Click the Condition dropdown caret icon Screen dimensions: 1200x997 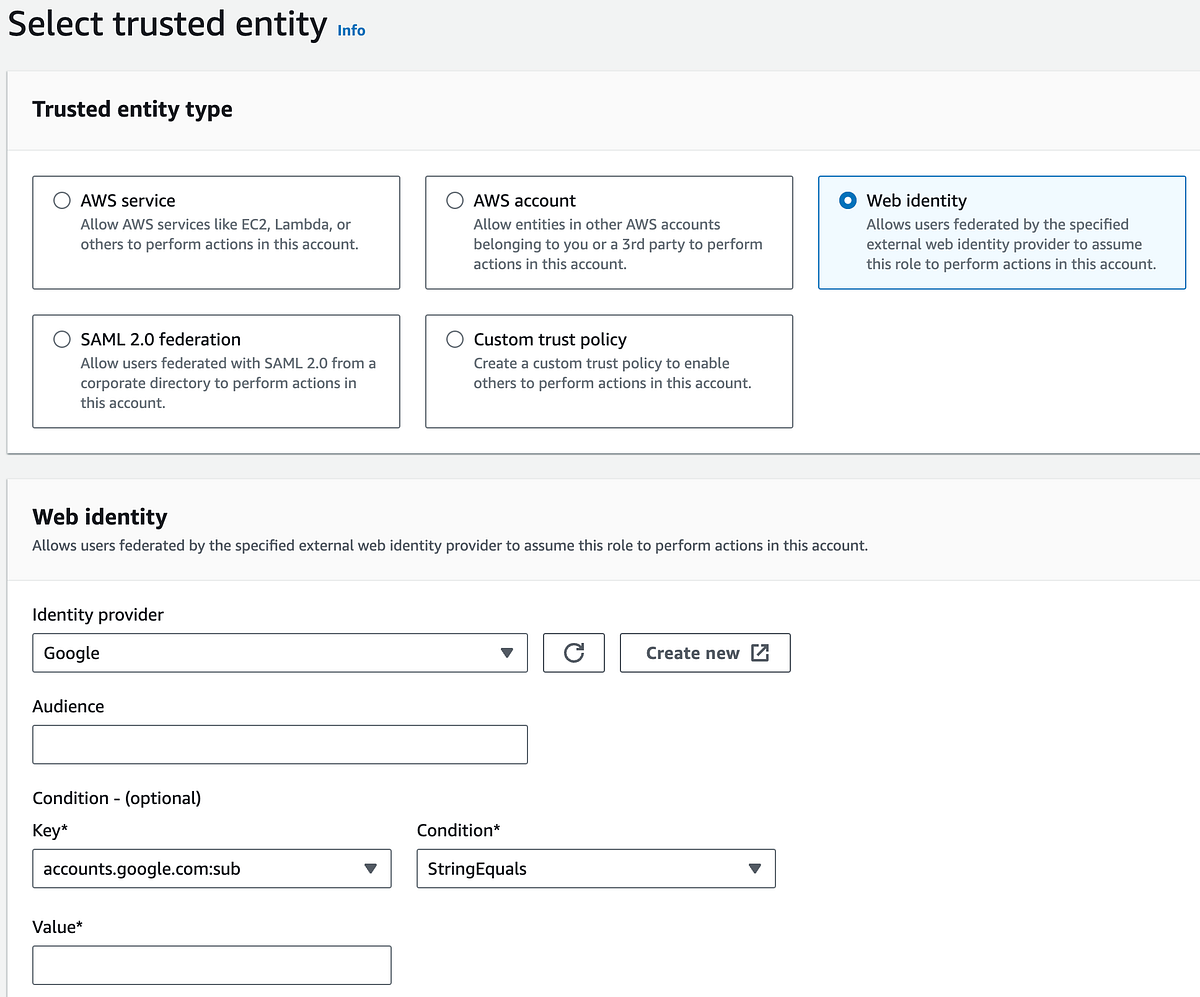tap(755, 869)
